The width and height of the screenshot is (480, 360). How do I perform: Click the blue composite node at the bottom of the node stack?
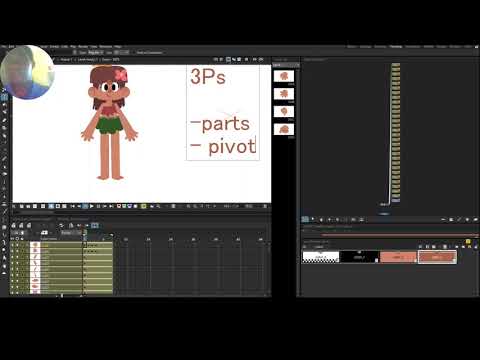pos(396,201)
